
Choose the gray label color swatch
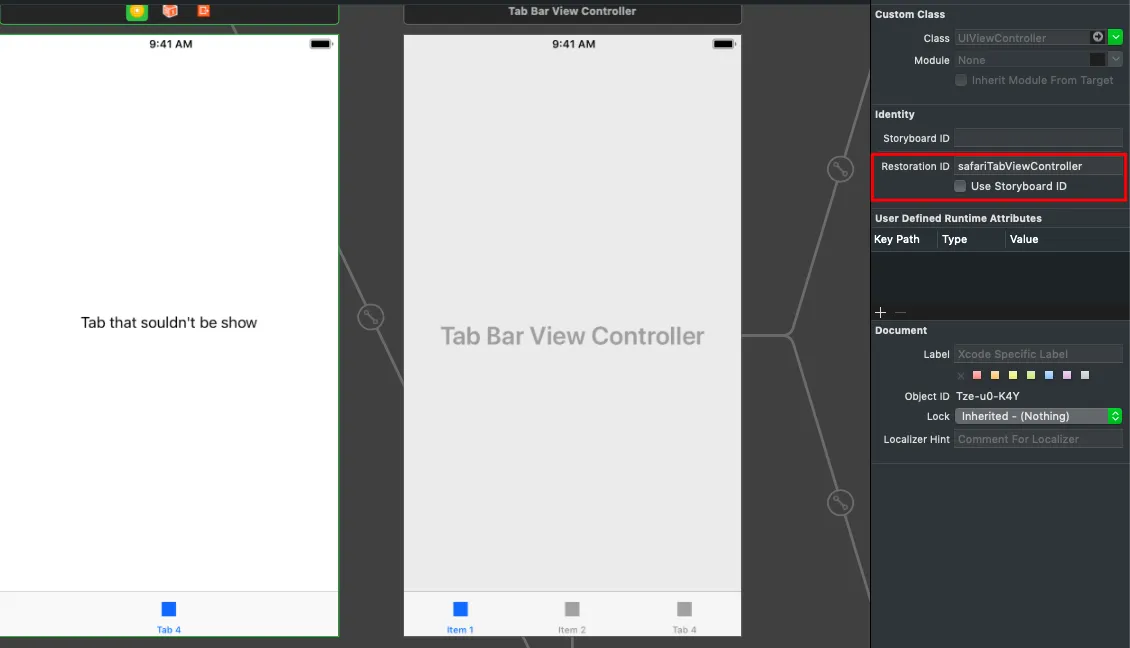[1085, 375]
